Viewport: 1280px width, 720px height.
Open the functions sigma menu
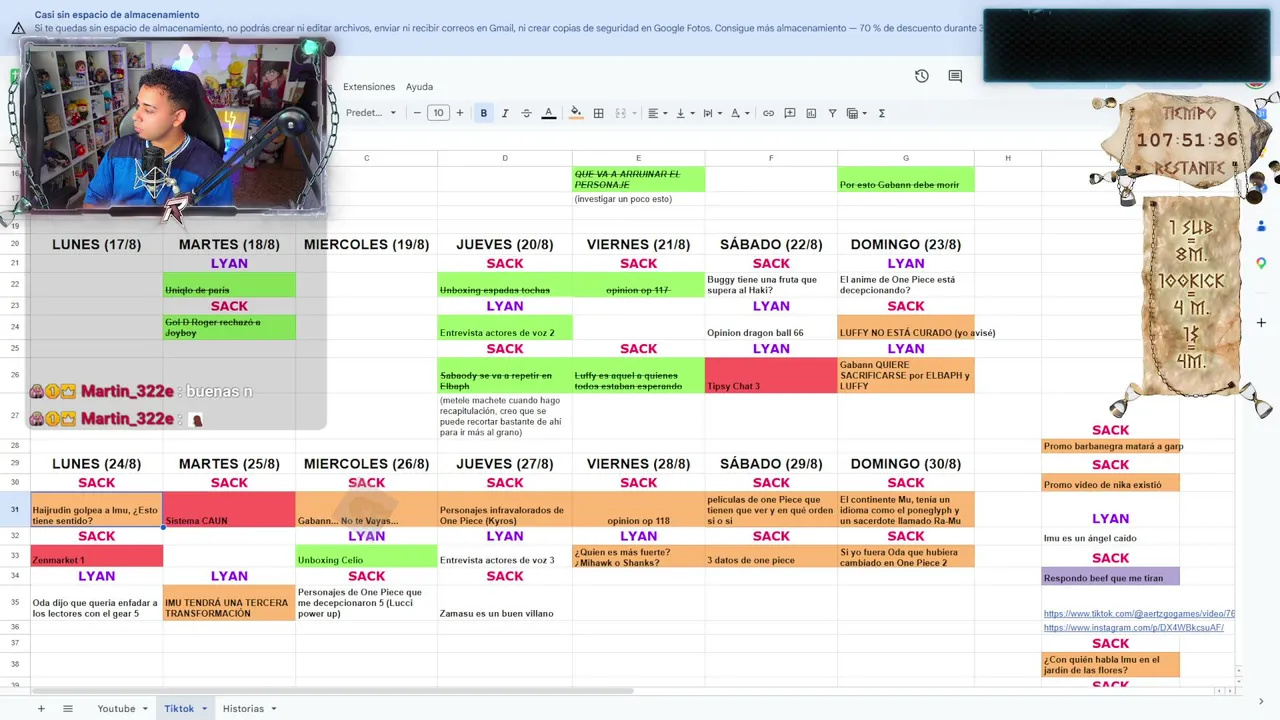click(881, 113)
